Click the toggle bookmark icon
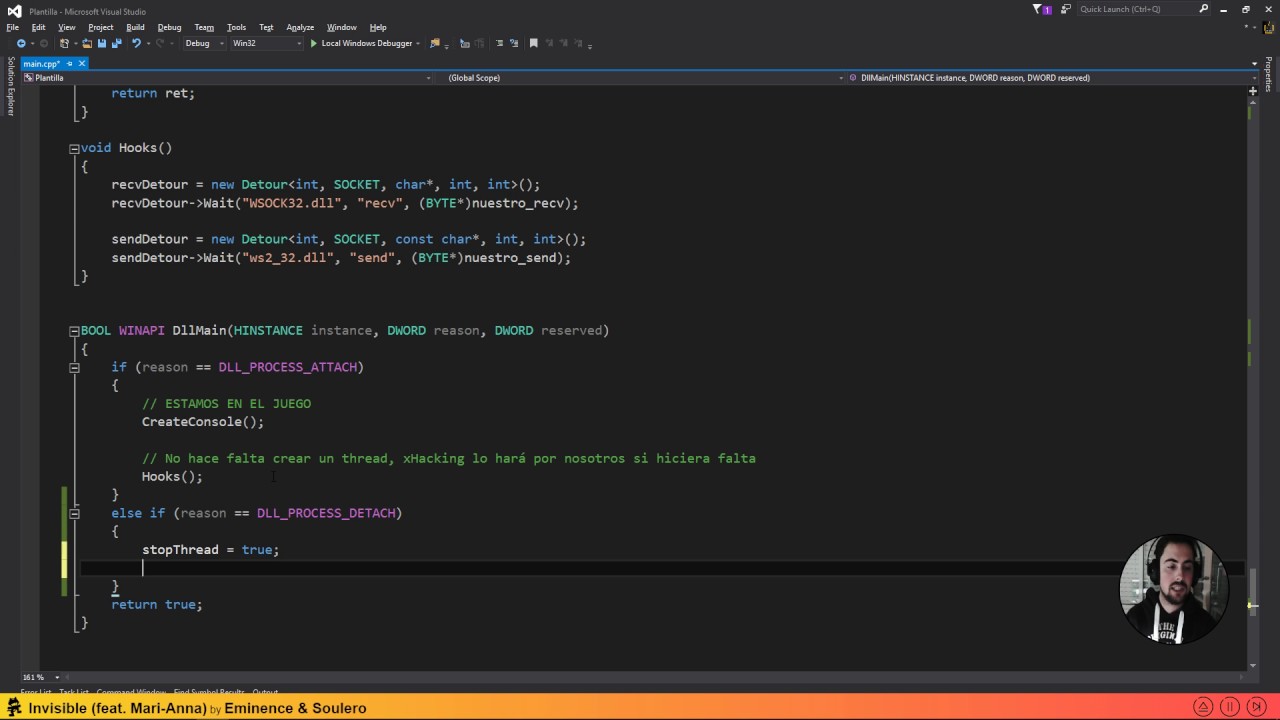Screen dimensions: 1280x720 point(533,43)
